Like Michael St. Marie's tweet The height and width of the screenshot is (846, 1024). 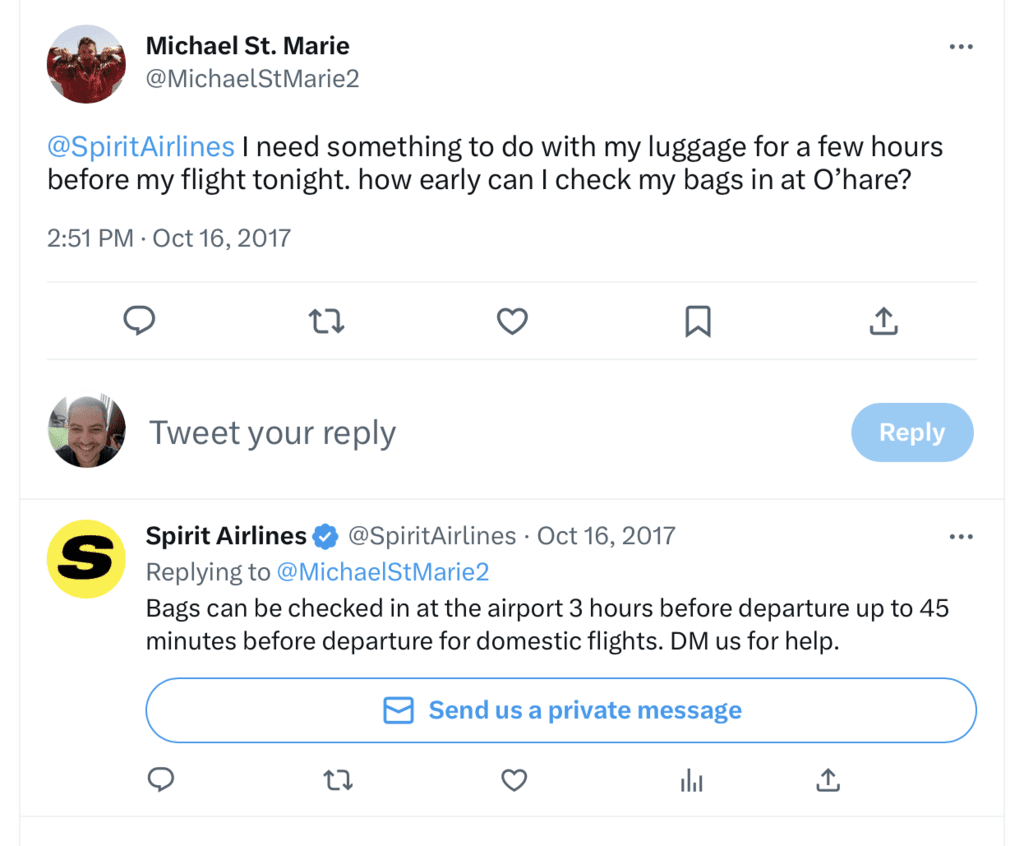click(512, 321)
